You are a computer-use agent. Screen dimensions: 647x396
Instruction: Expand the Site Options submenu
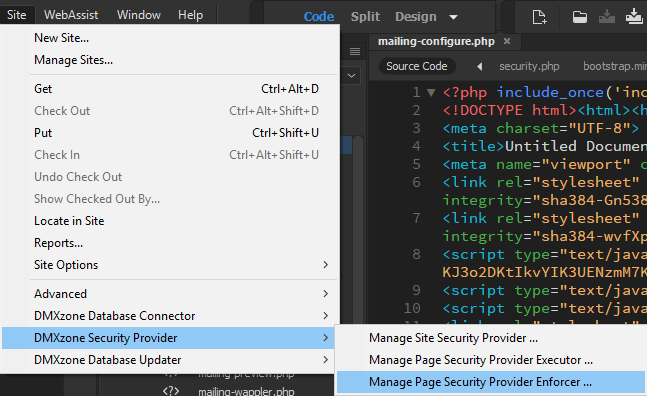(170, 265)
